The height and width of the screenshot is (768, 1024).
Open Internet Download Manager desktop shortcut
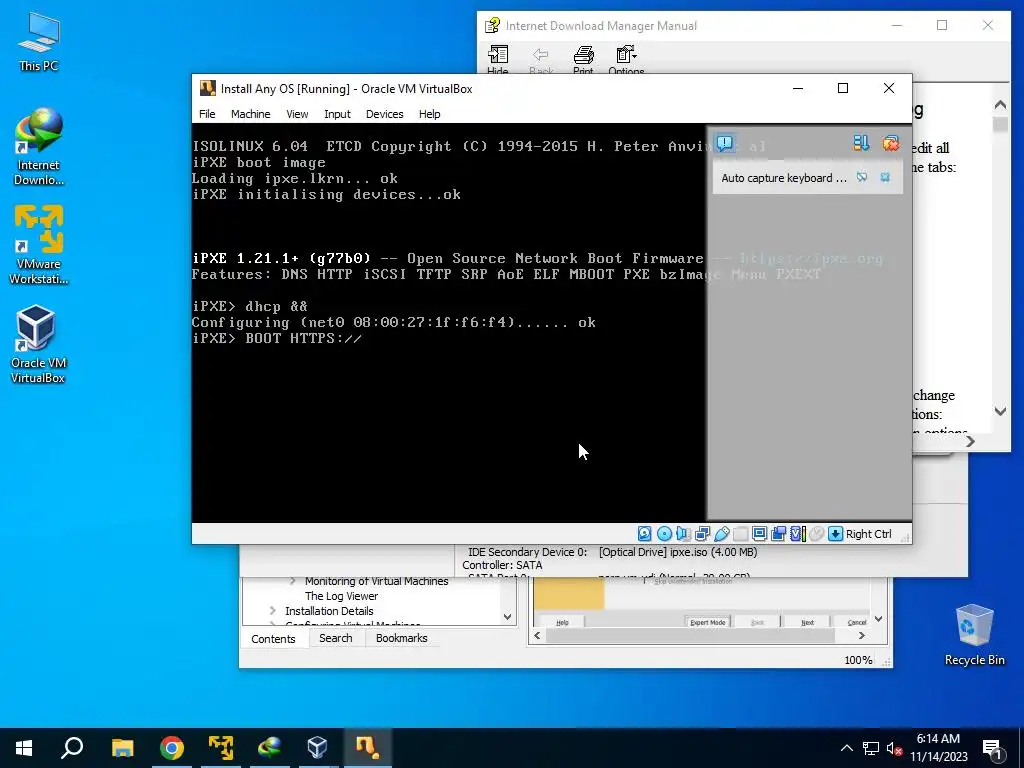39,147
